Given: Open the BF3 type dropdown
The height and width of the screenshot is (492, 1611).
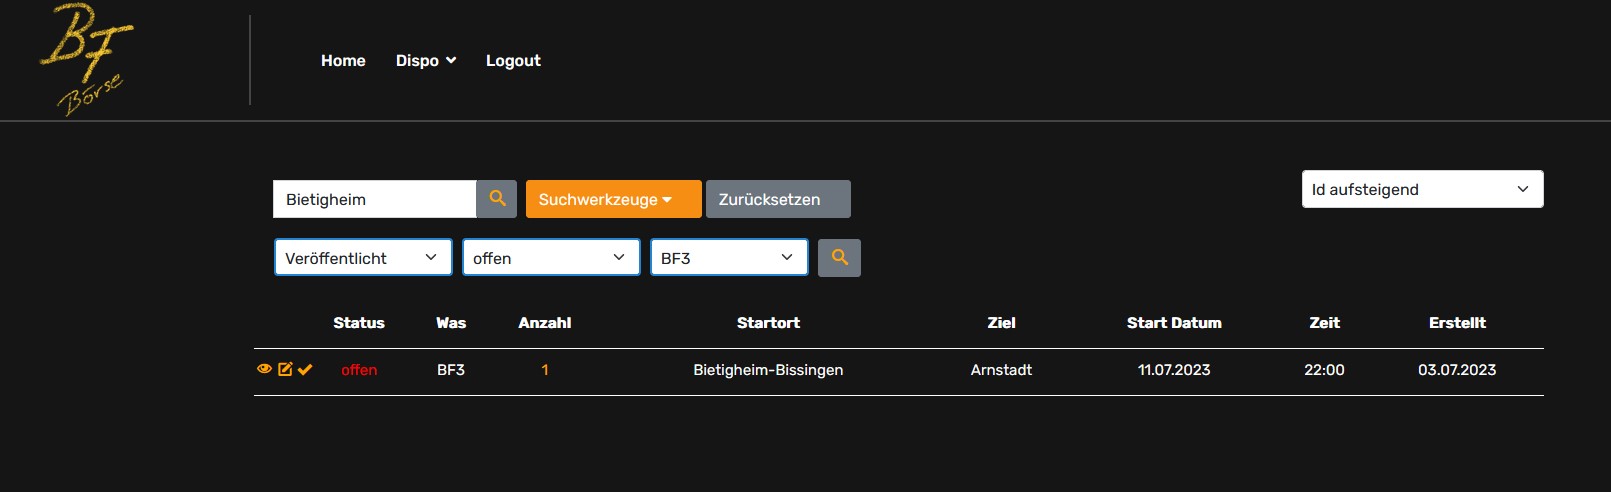Looking at the screenshot, I should click(729, 258).
